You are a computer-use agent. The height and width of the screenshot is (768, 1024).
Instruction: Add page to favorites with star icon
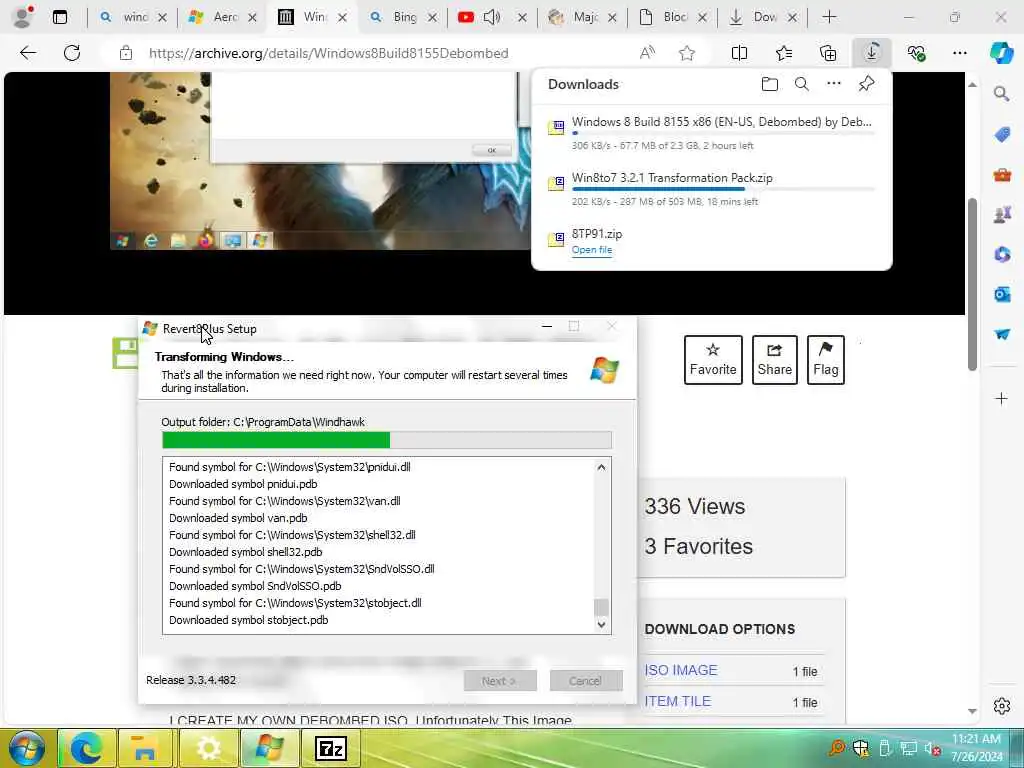(x=686, y=53)
